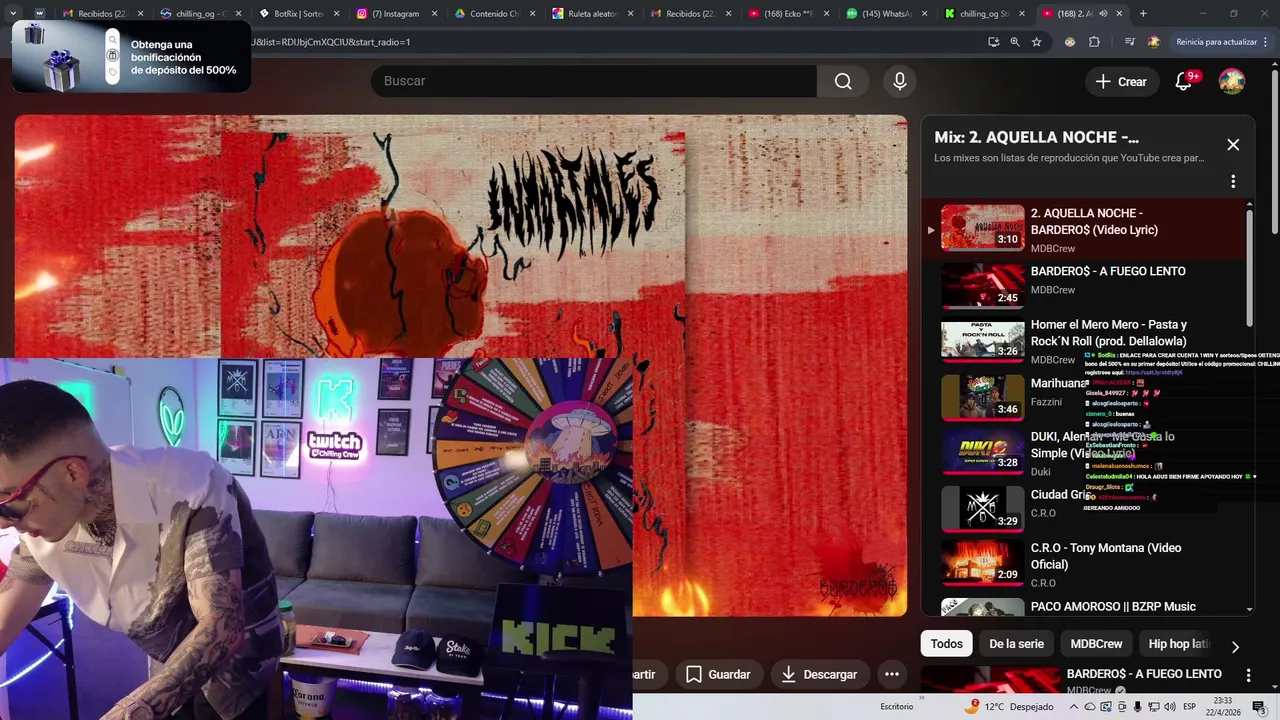
Task: Open Mix playlist three-dot options menu
Action: click(x=1233, y=181)
